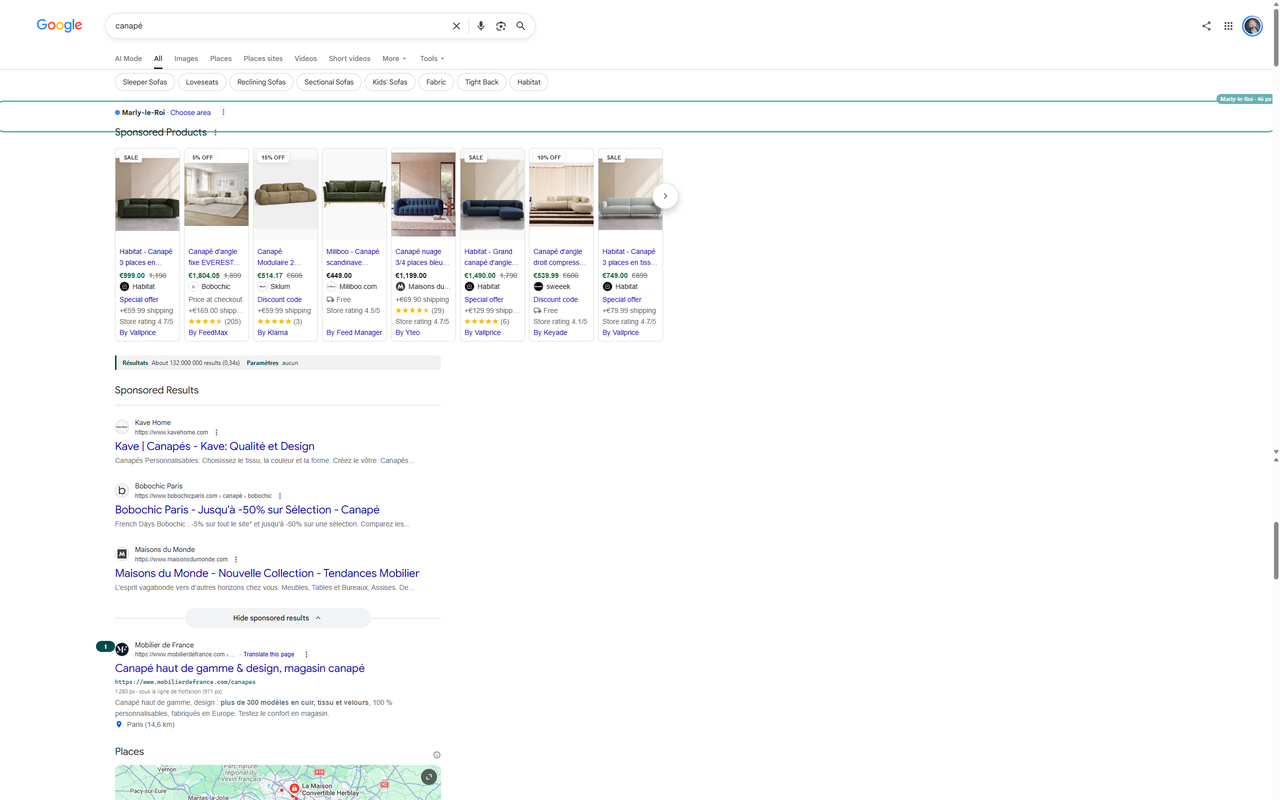Open Miliboo scandinavian sofa product image
The image size is (1280, 800).
pos(354,195)
